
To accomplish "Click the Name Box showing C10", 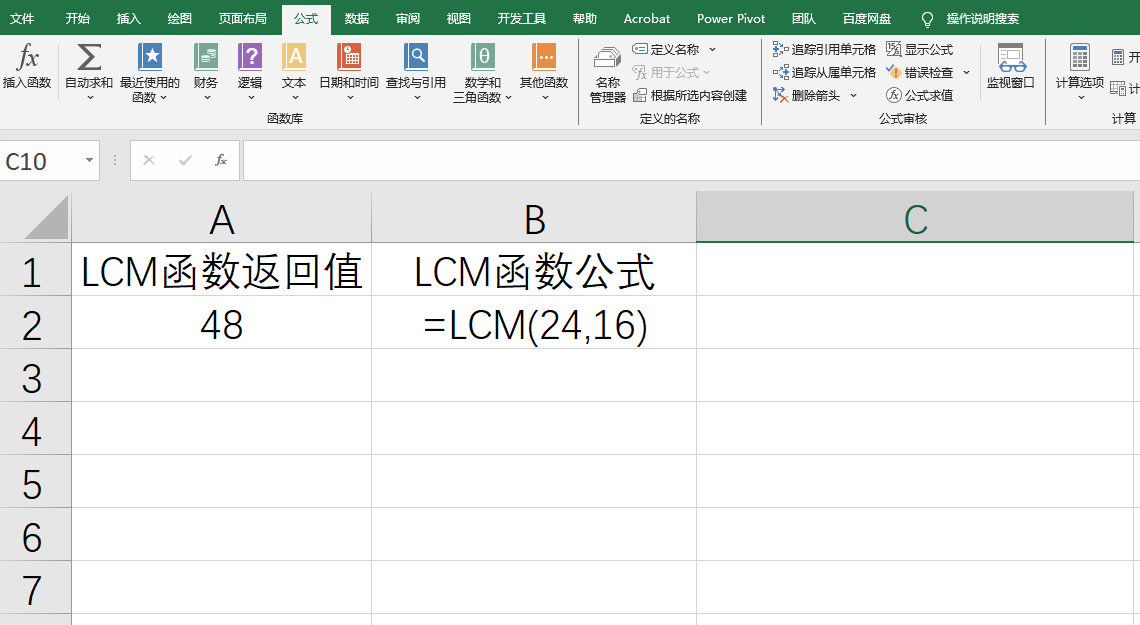I will [x=41, y=161].
